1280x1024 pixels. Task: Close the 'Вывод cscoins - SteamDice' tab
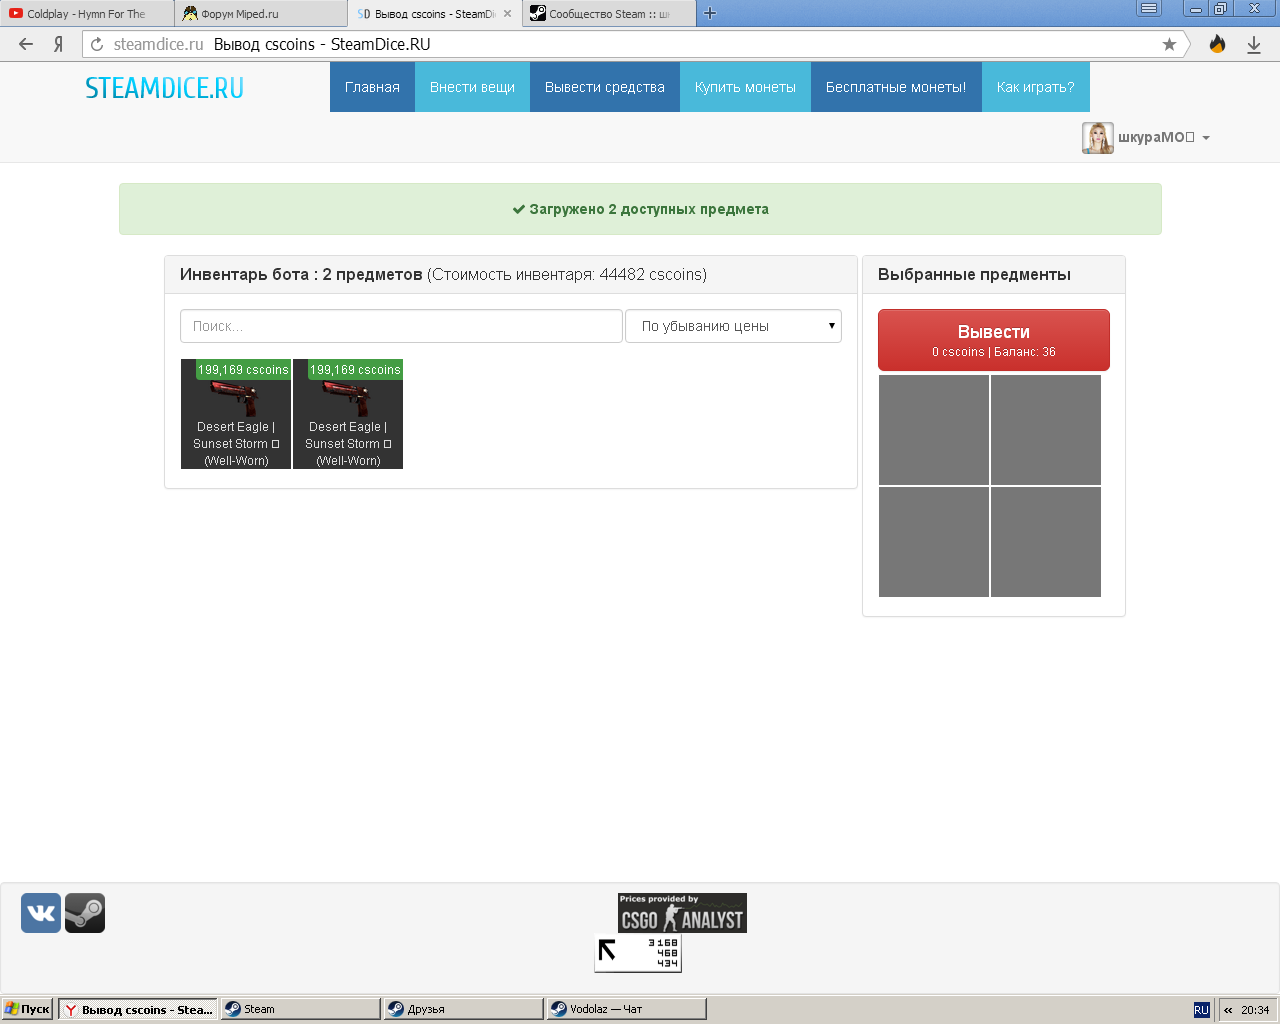pyautogui.click(x=507, y=14)
